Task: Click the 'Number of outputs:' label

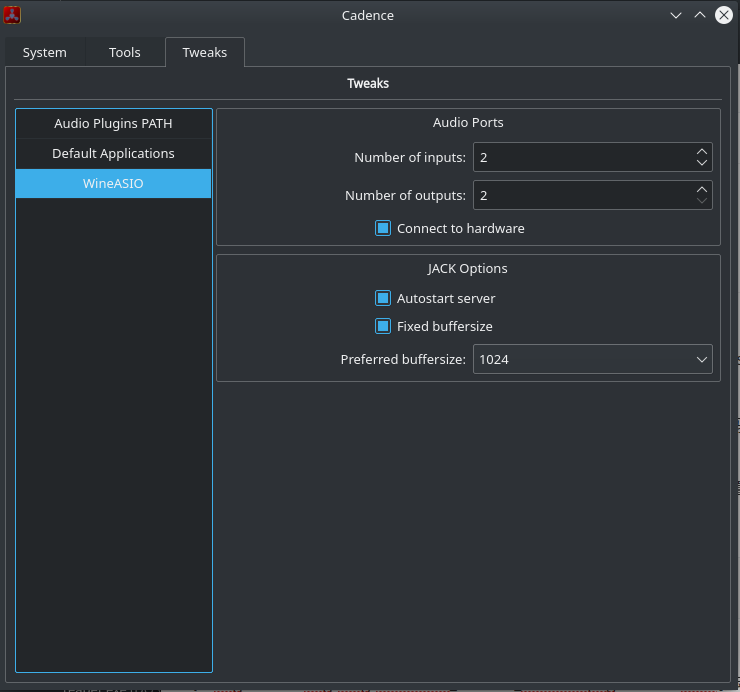Action: pos(405,195)
